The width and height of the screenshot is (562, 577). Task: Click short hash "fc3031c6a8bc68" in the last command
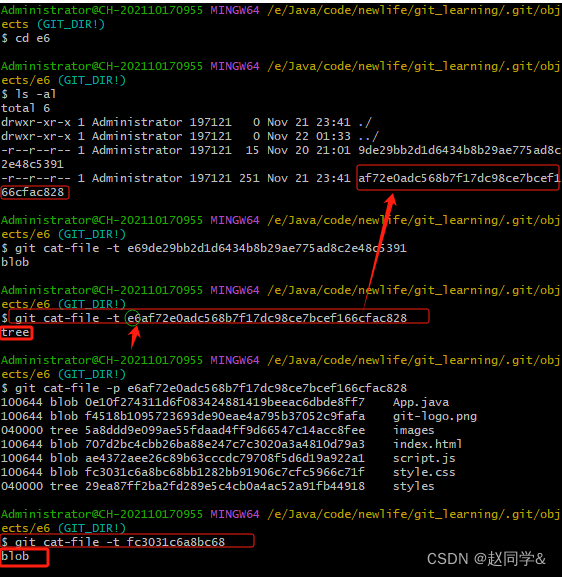tap(176, 542)
